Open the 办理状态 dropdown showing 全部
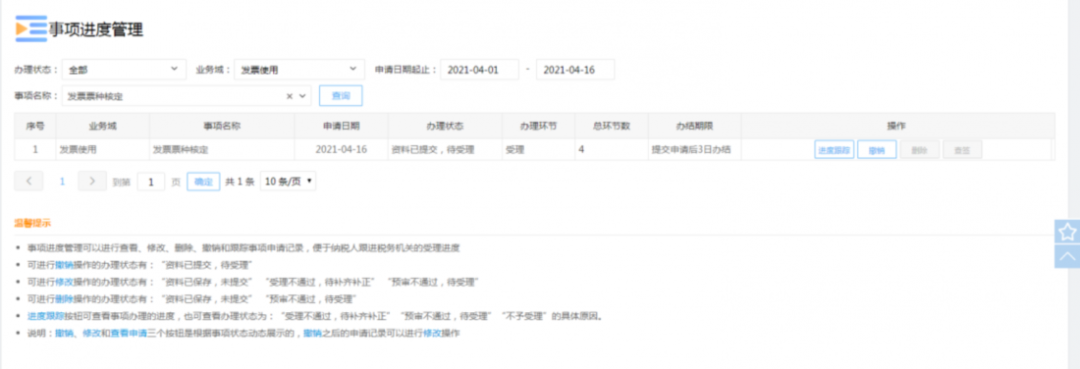Screen dimensions: 1080x369 tap(124, 70)
